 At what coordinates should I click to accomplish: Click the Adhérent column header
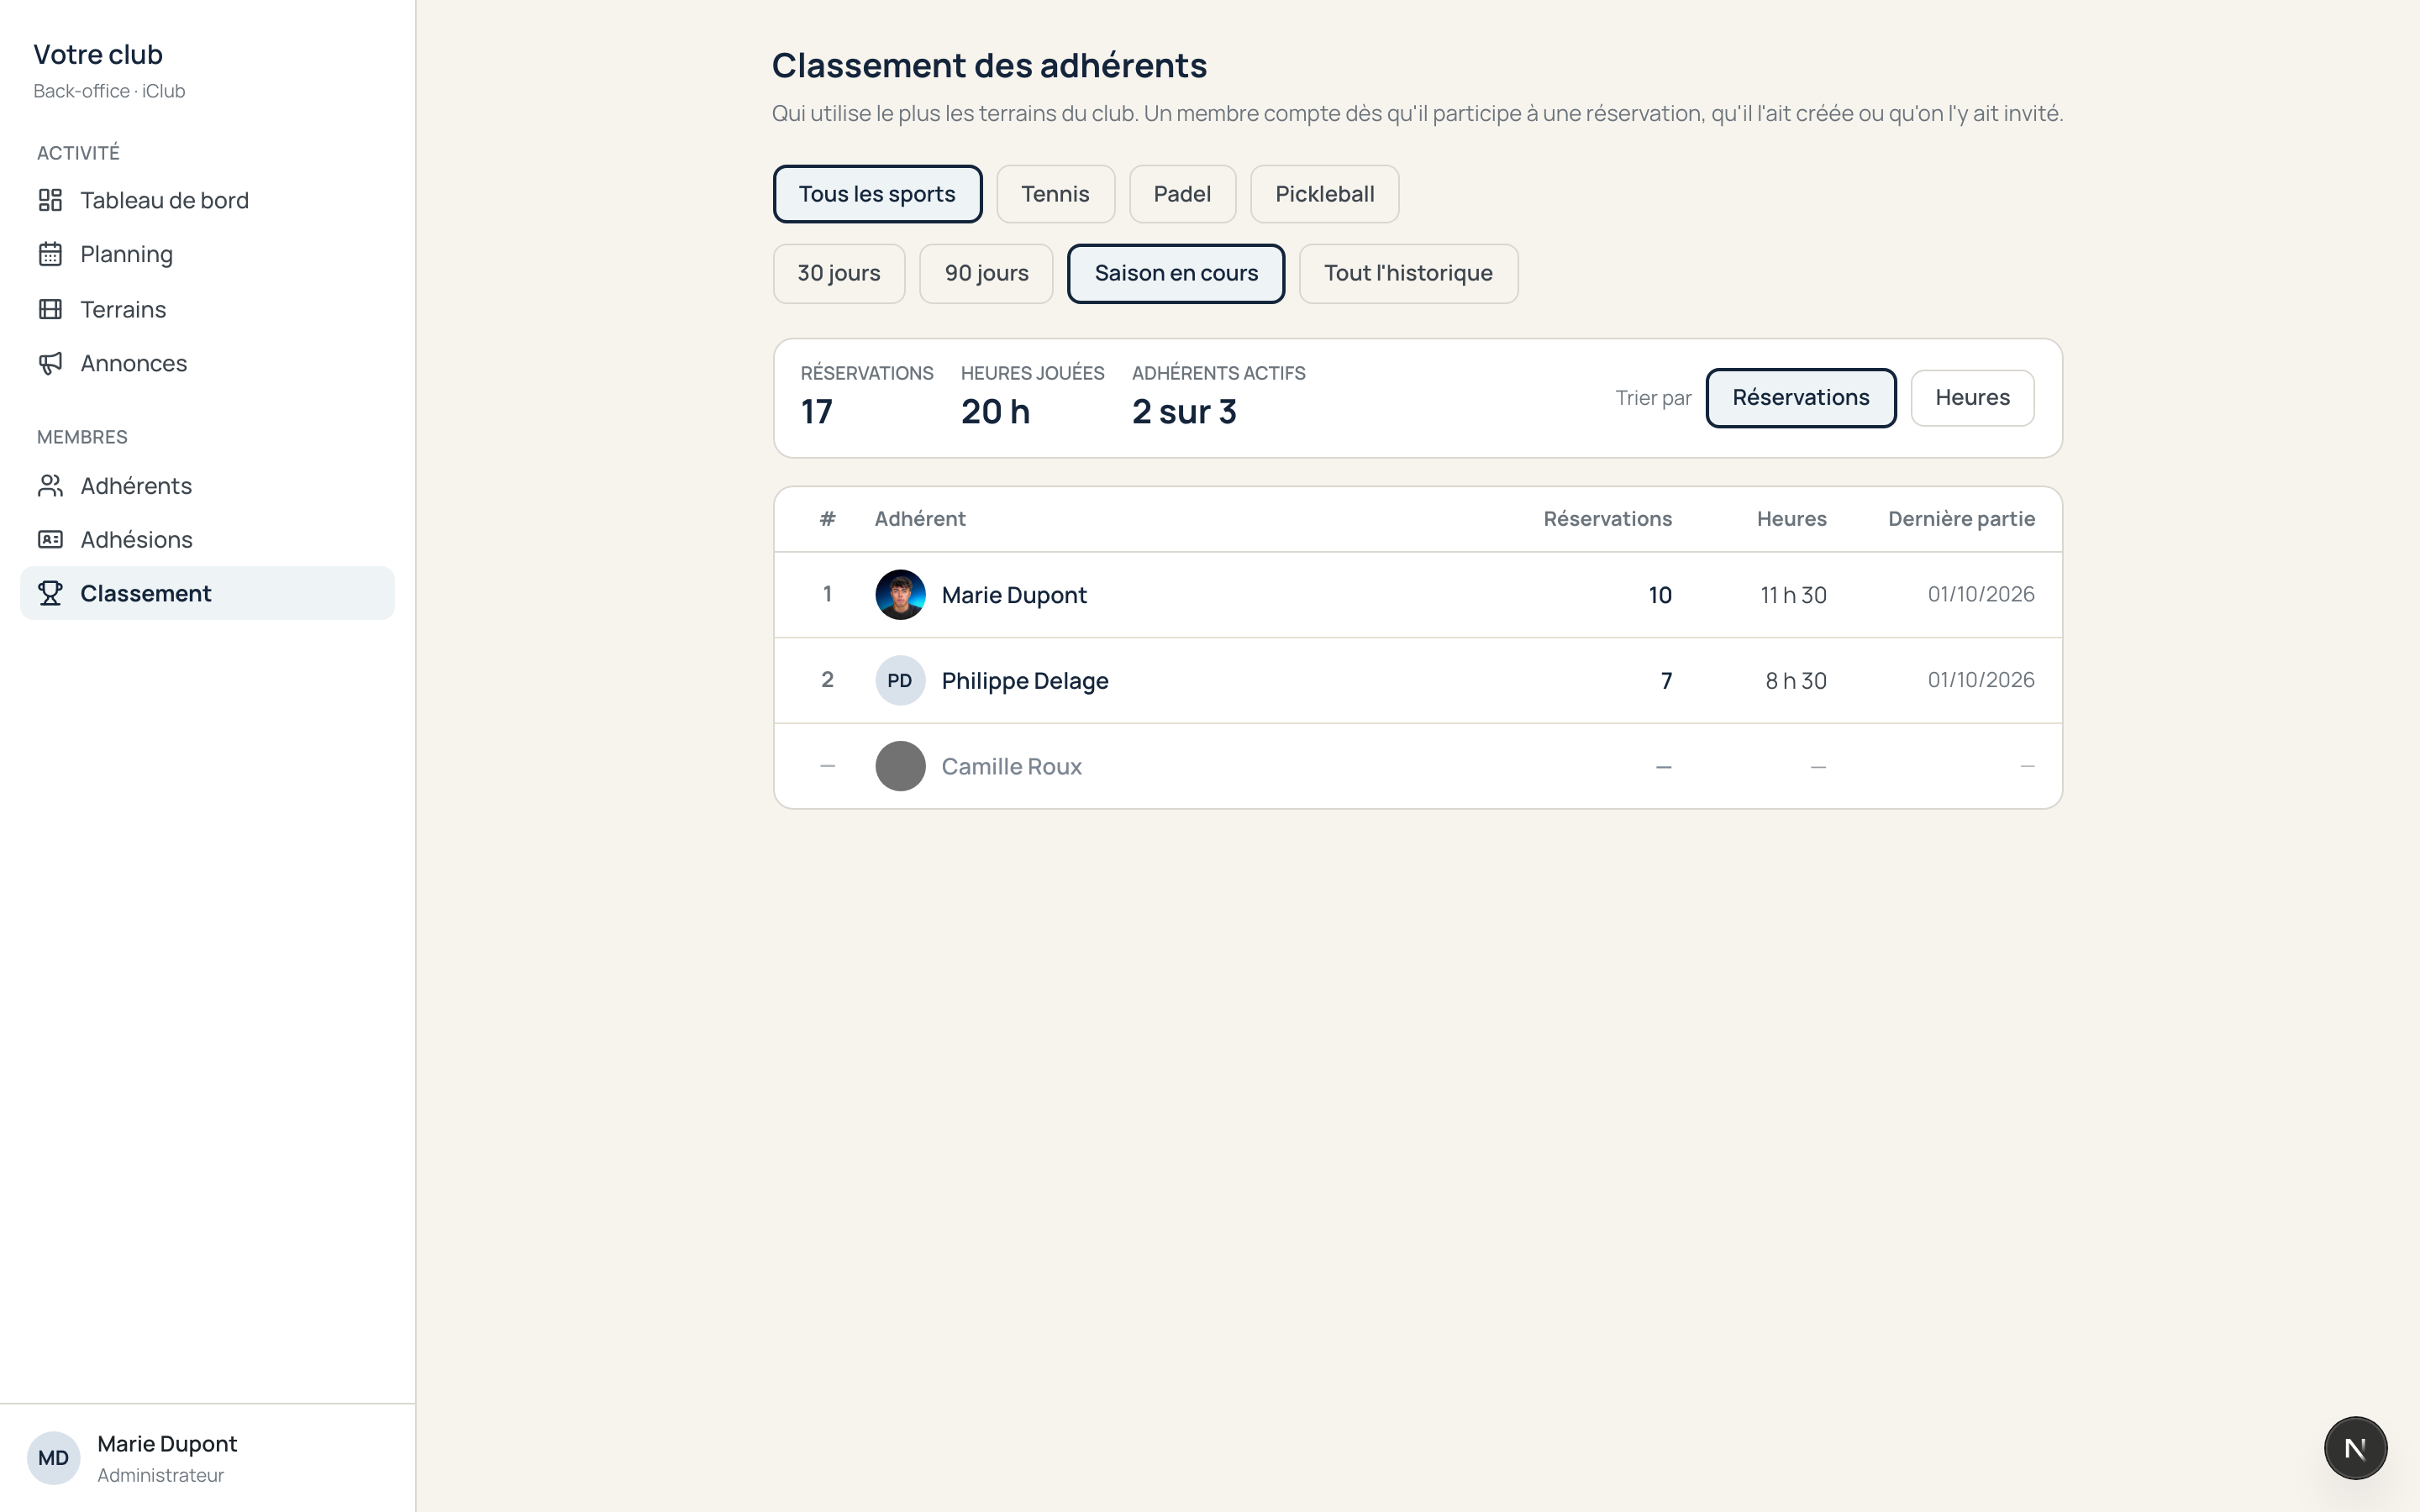[920, 519]
